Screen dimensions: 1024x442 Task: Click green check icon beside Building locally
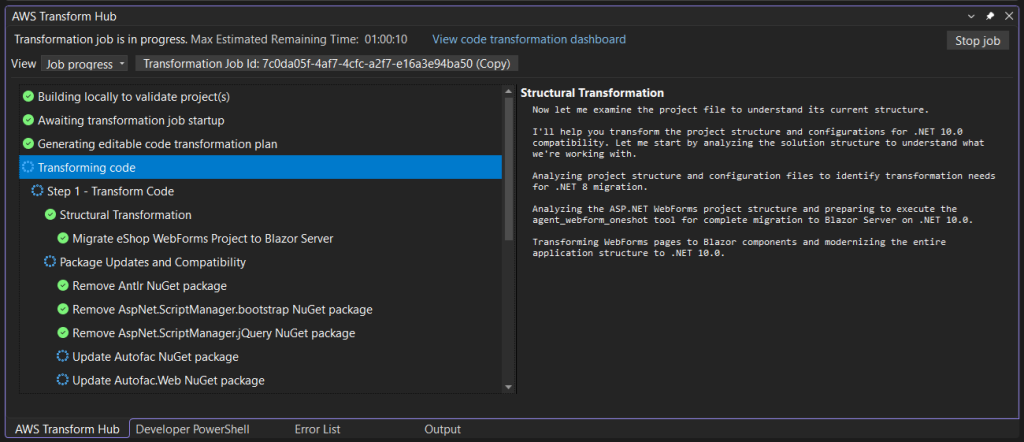coord(28,97)
